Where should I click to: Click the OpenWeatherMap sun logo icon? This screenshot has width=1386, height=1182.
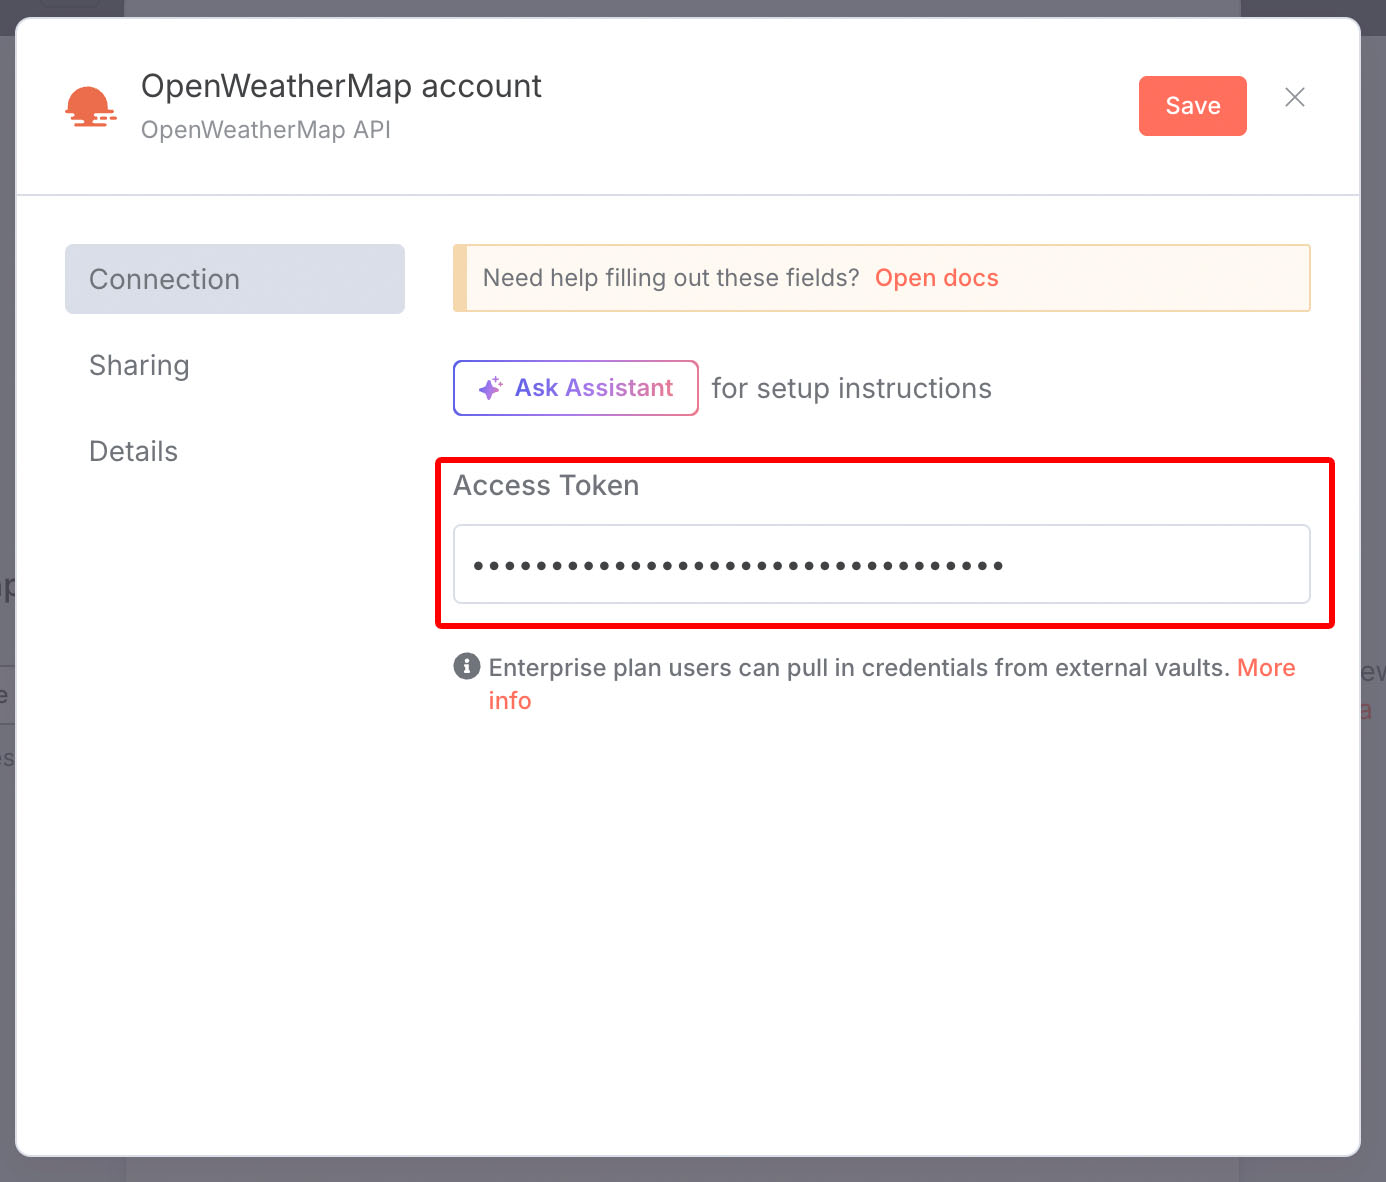point(90,107)
